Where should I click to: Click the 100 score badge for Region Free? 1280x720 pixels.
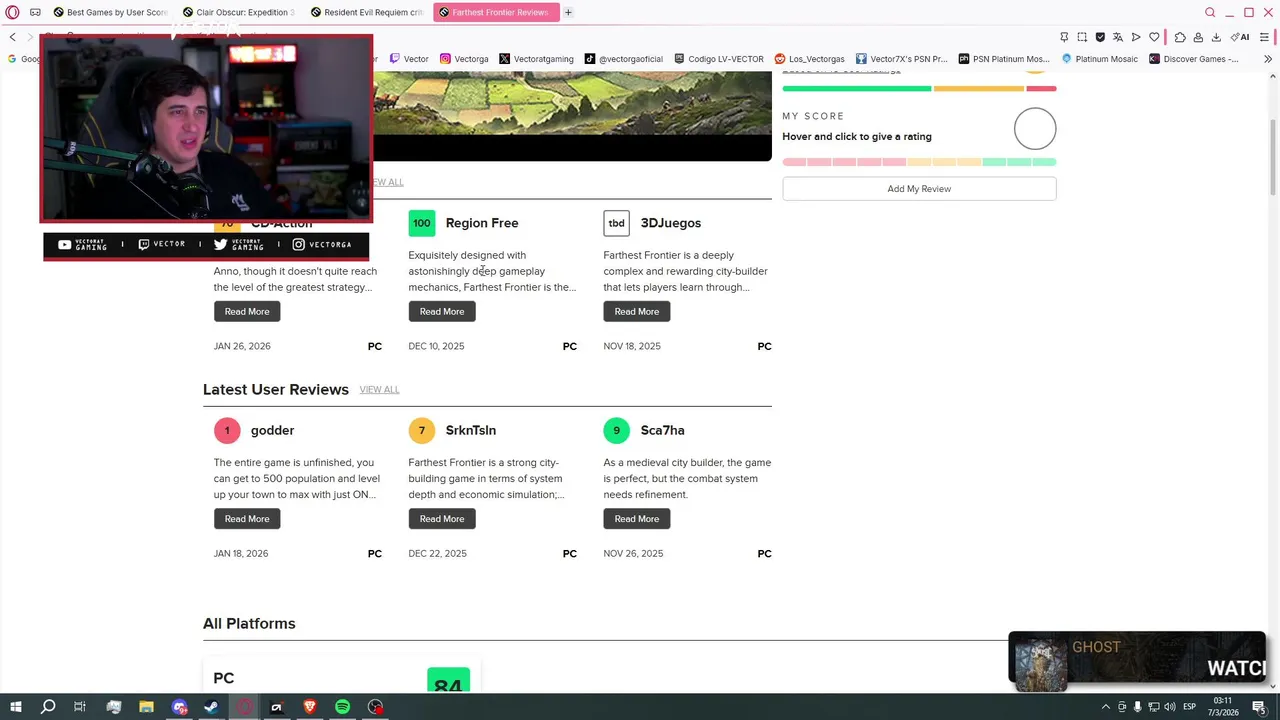(x=422, y=223)
